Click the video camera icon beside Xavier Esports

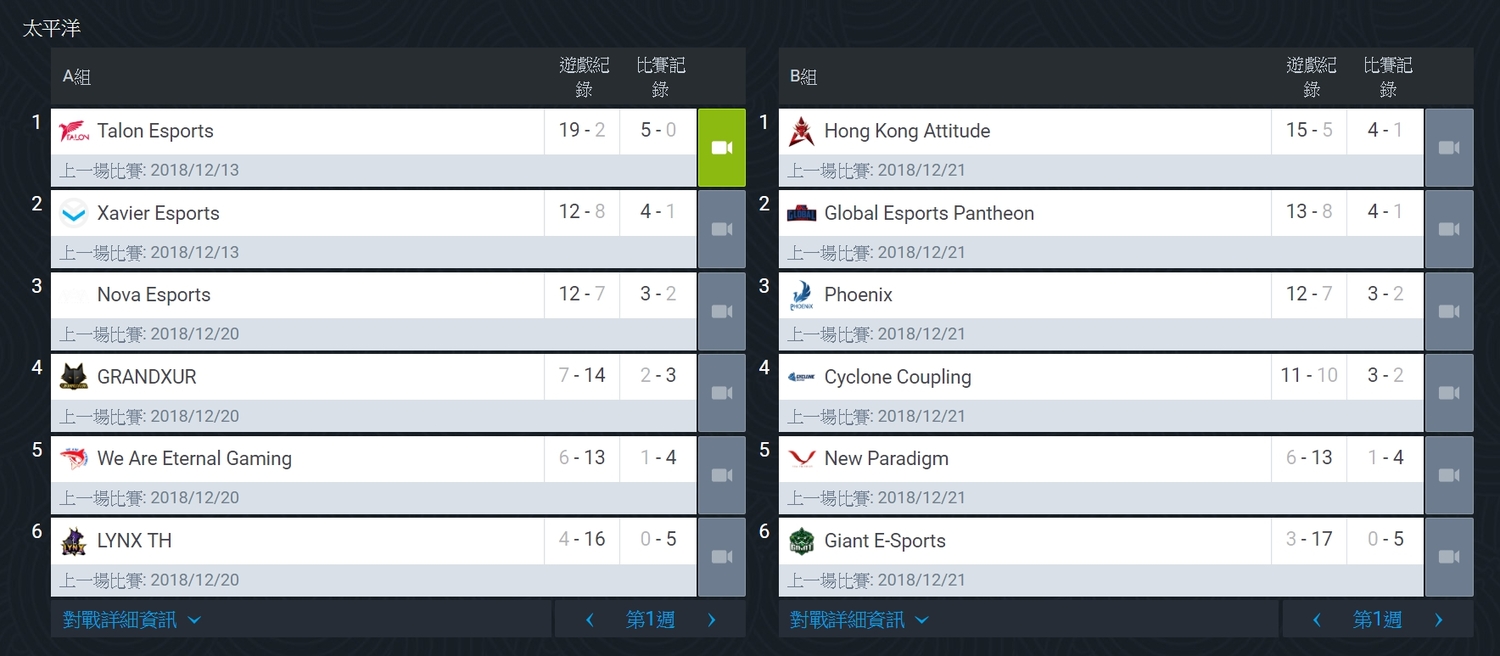[722, 230]
